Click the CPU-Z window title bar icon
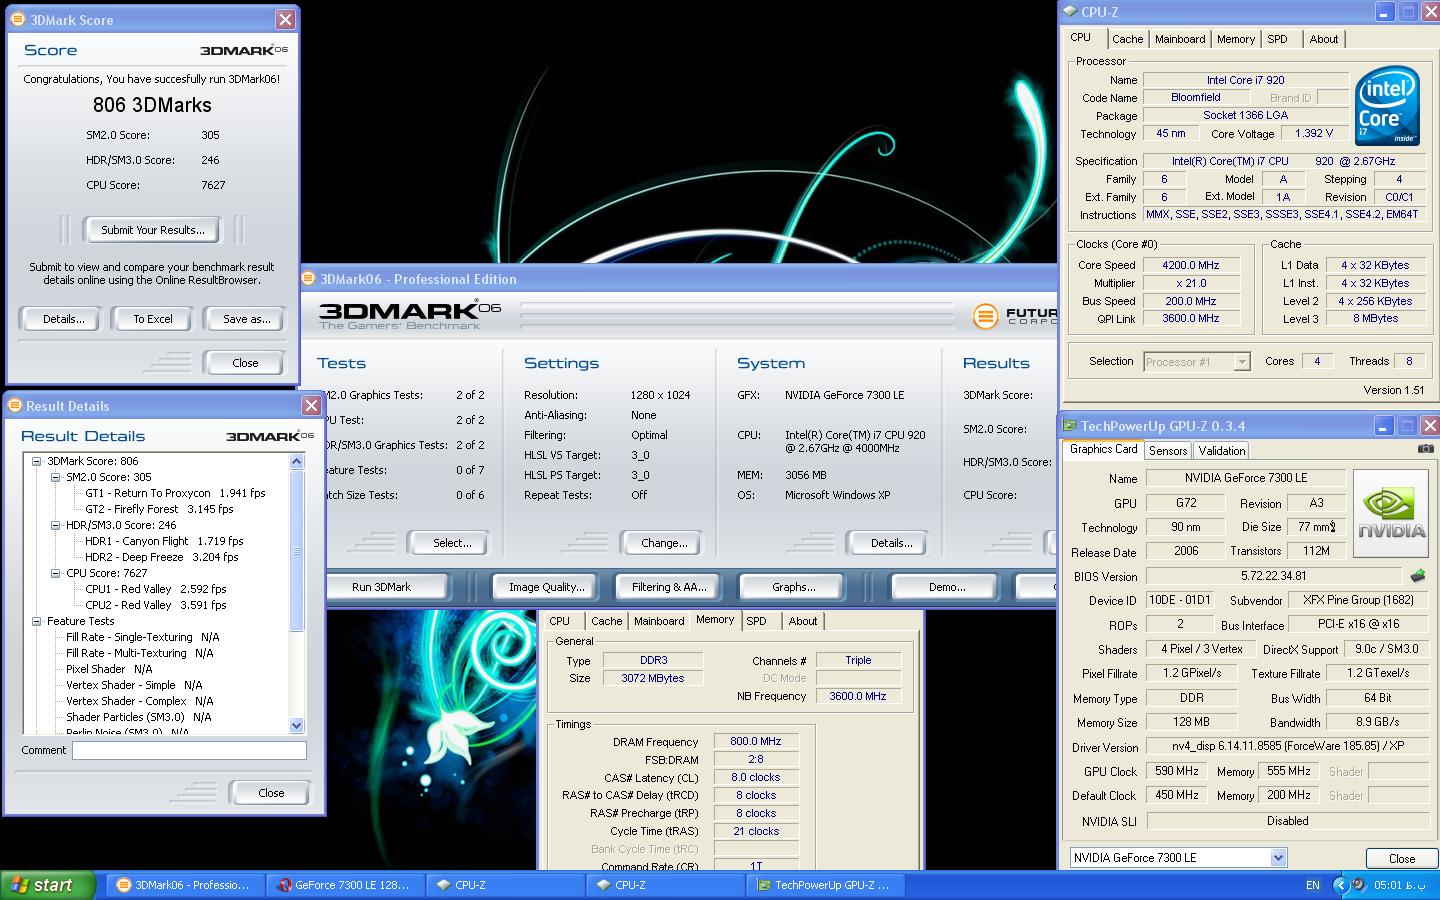Image resolution: width=1440 pixels, height=900 pixels. (1070, 12)
